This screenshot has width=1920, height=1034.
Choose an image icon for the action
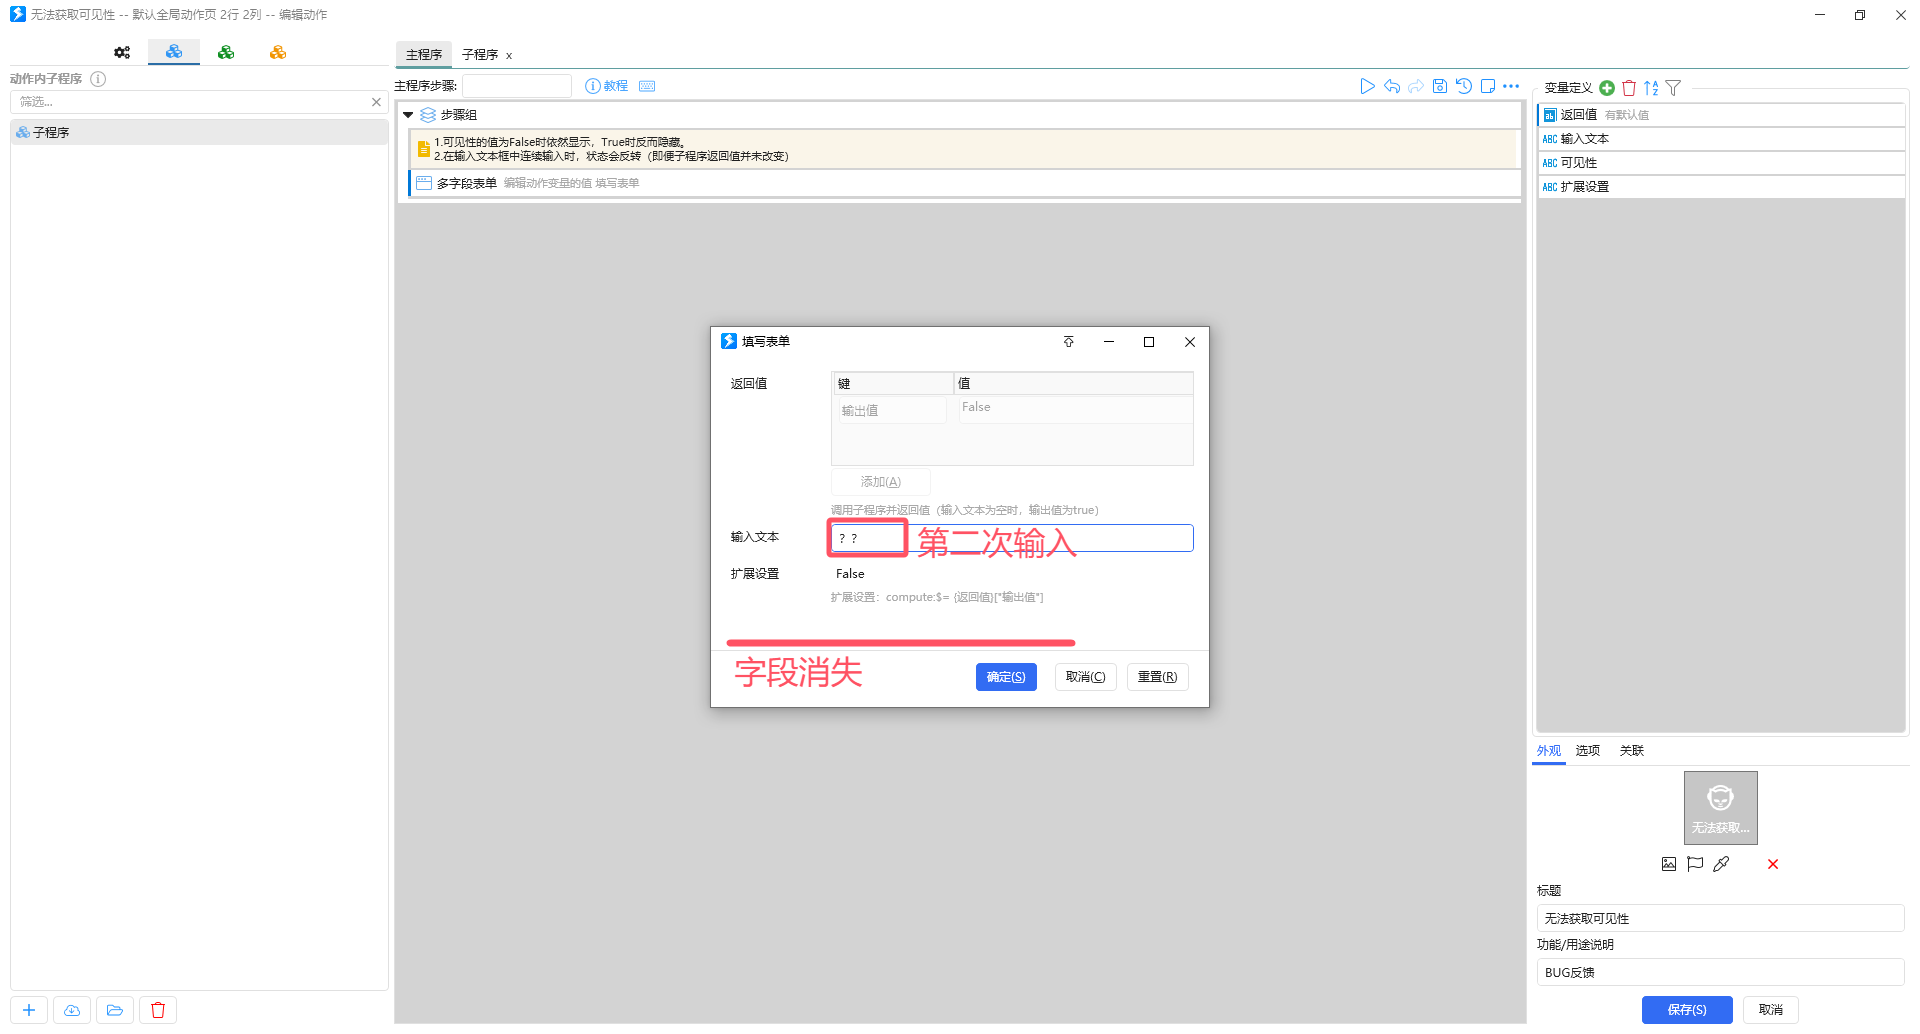[1669, 864]
